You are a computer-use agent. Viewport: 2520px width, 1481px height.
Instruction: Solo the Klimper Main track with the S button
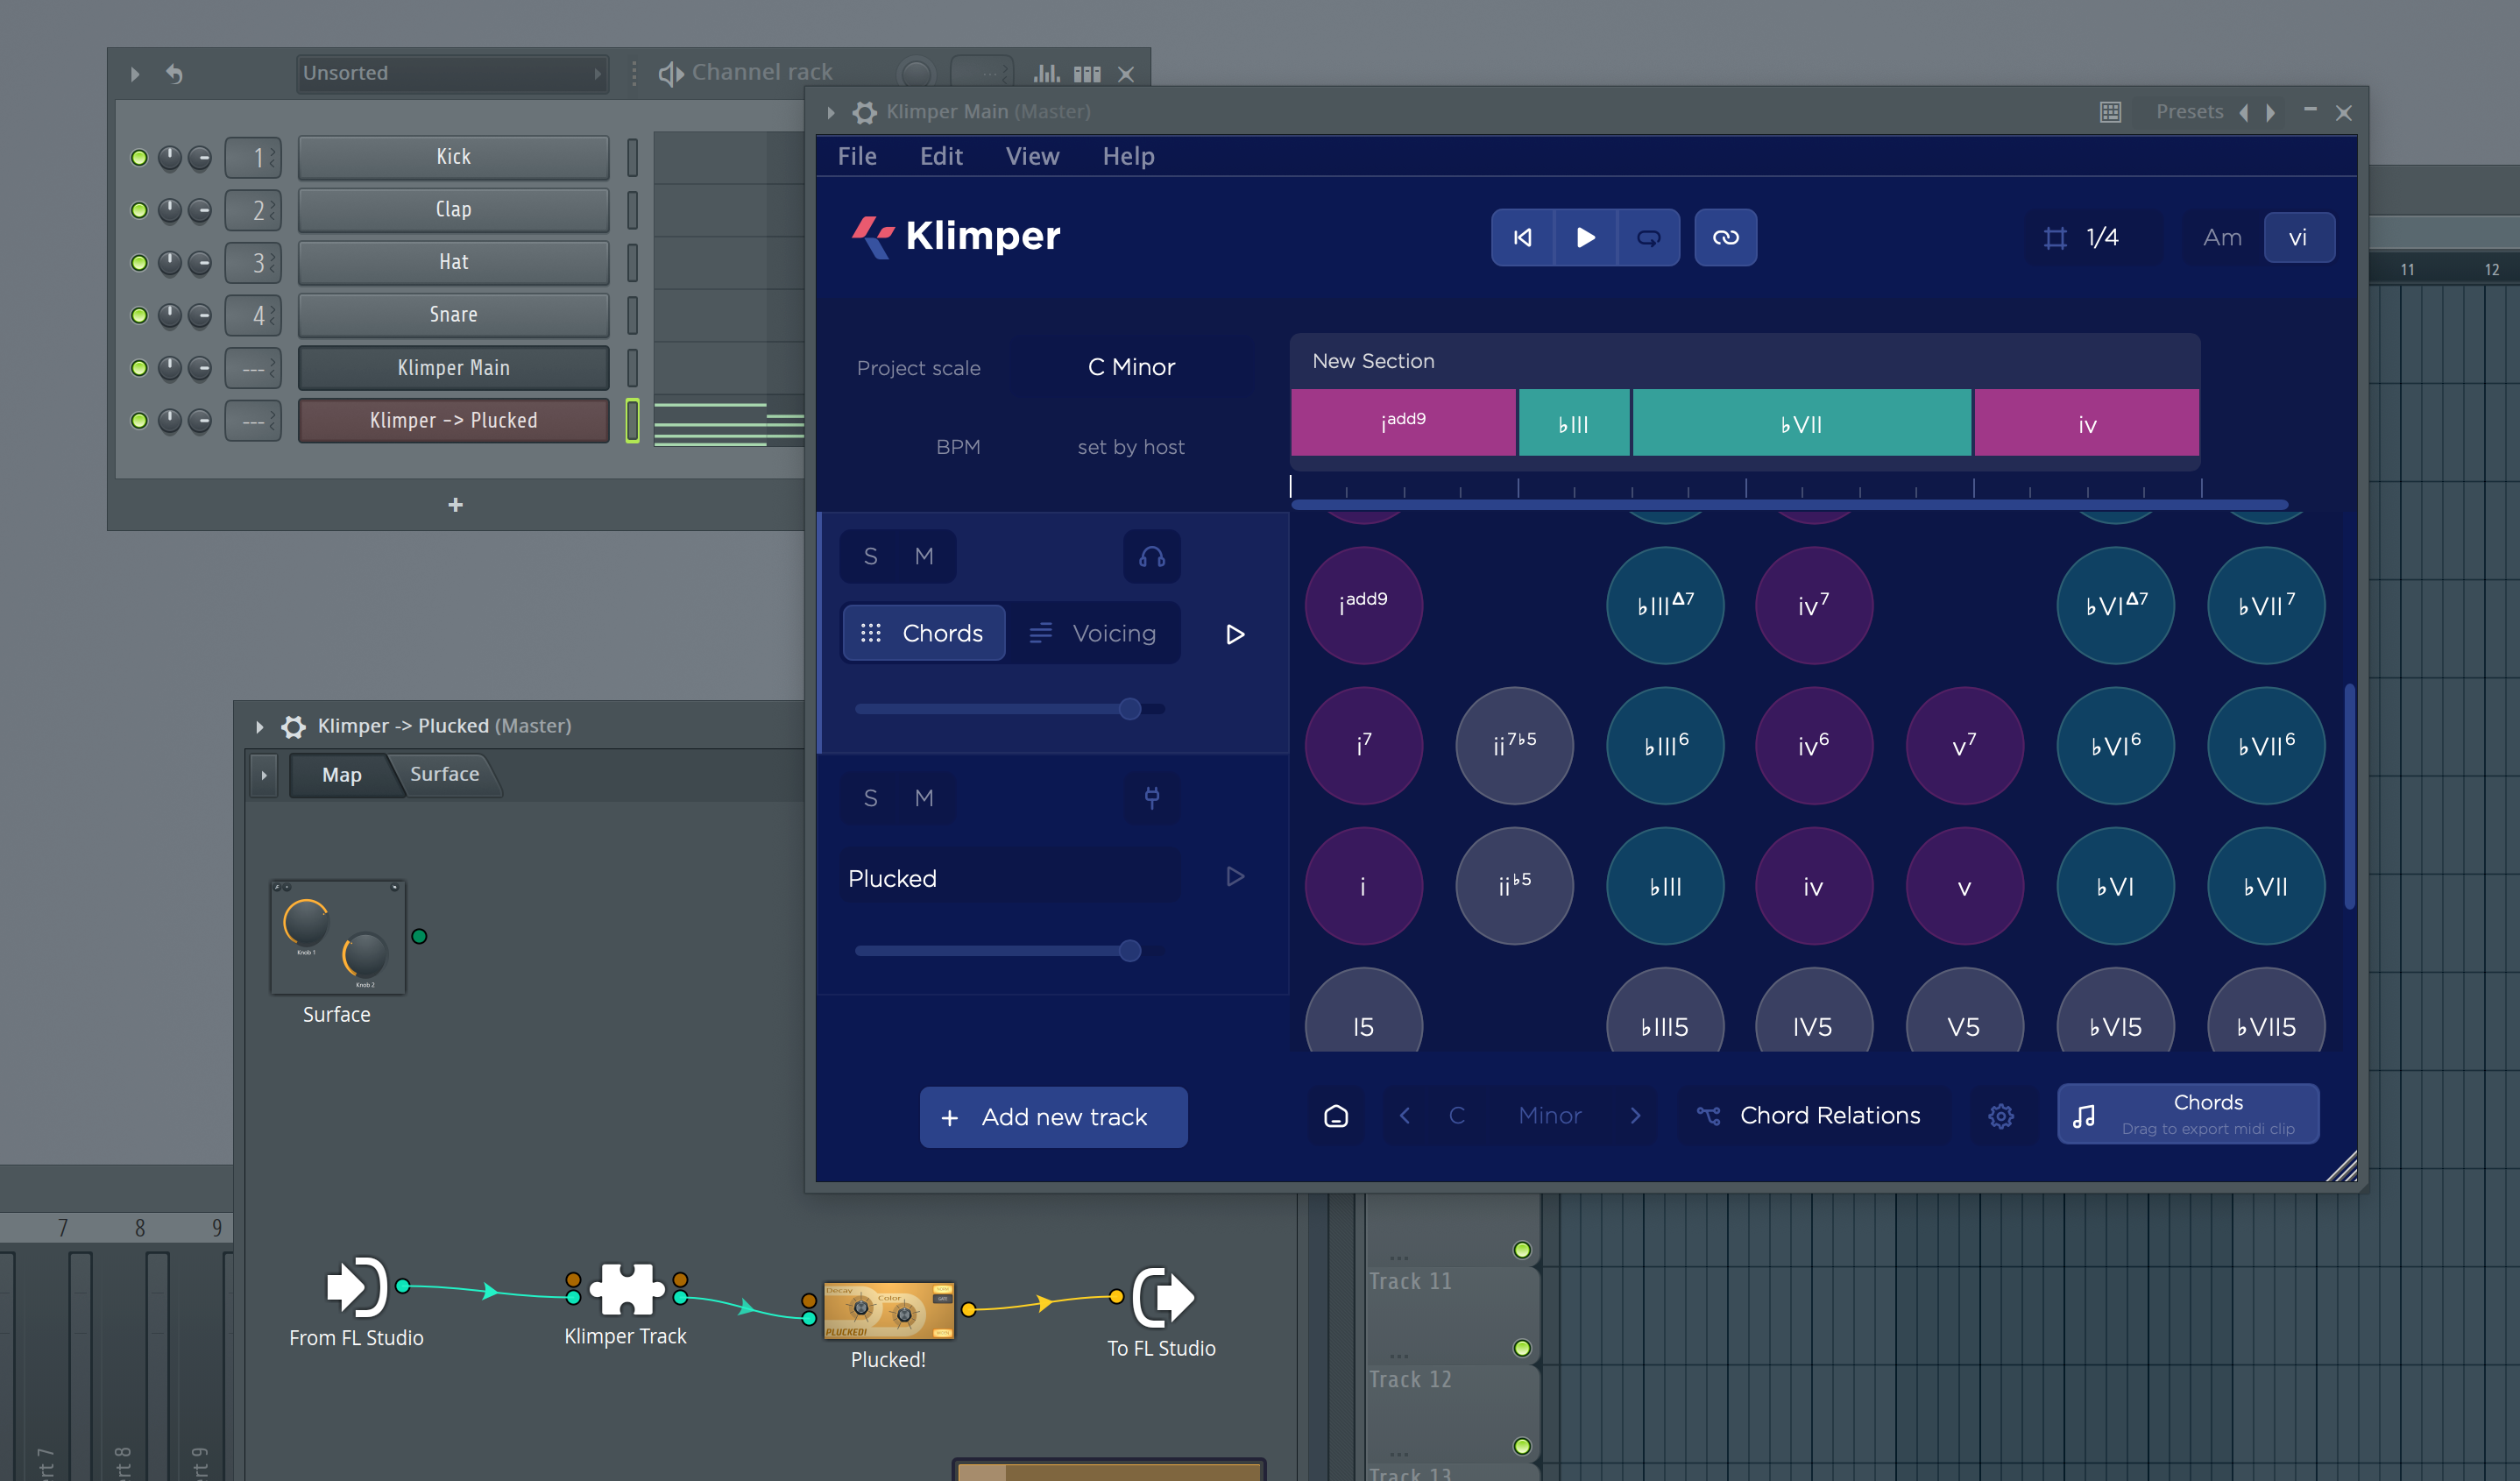point(869,556)
